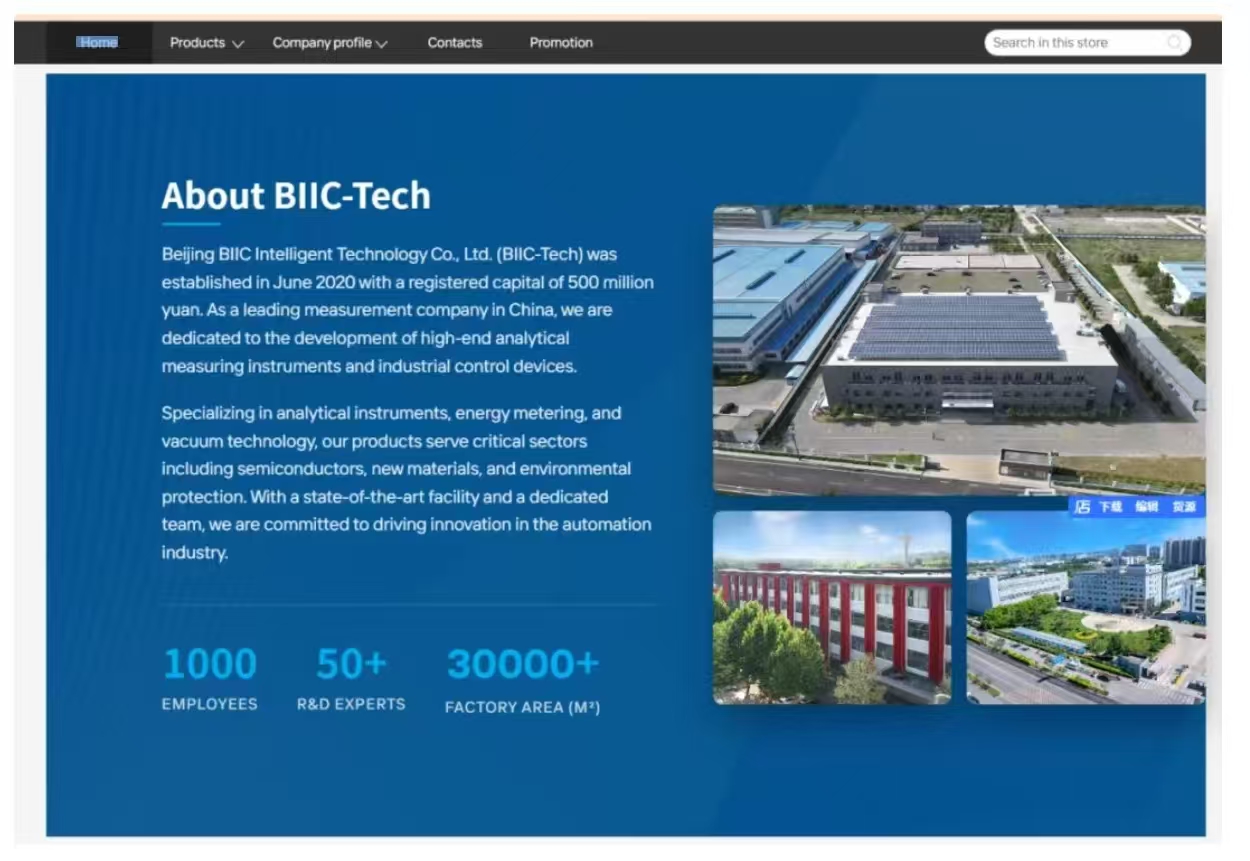Expand the Products dropdown chevron

[x=238, y=44]
